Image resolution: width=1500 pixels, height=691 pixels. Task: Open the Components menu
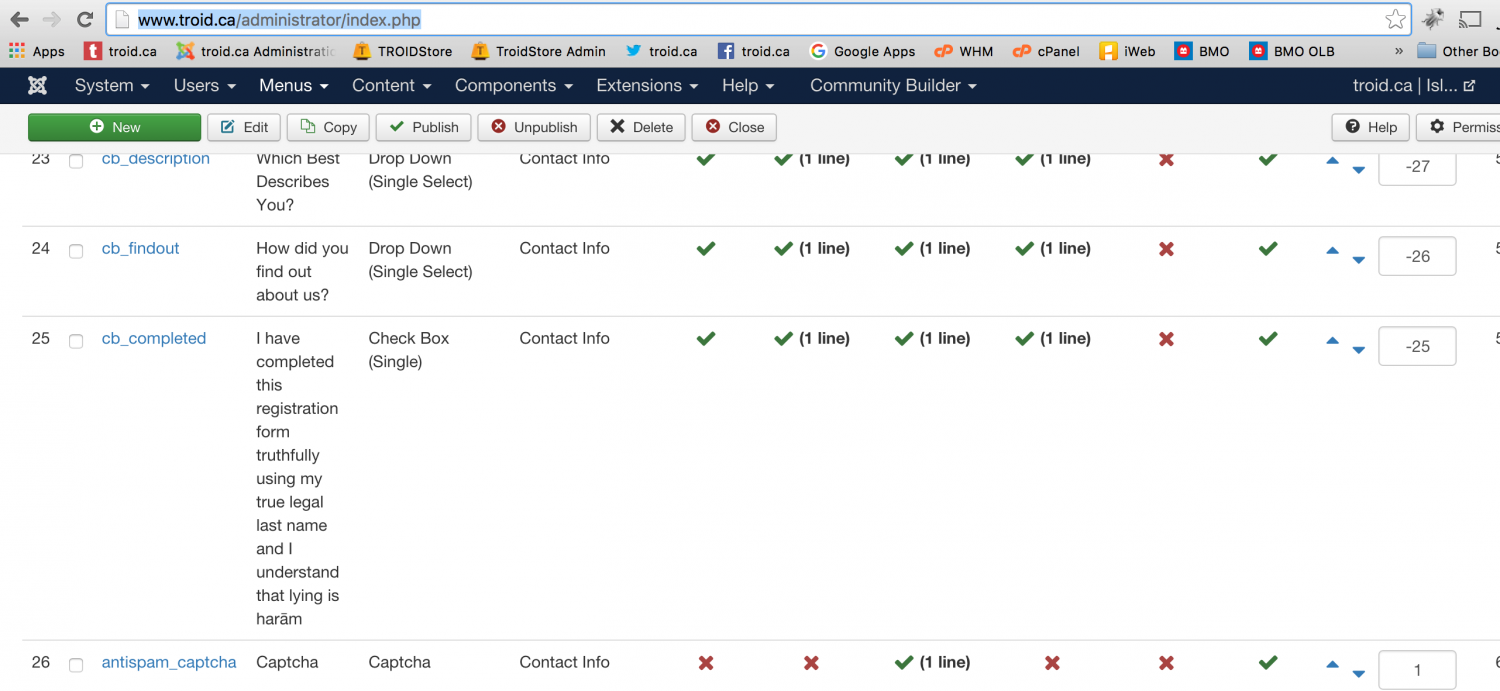514,86
